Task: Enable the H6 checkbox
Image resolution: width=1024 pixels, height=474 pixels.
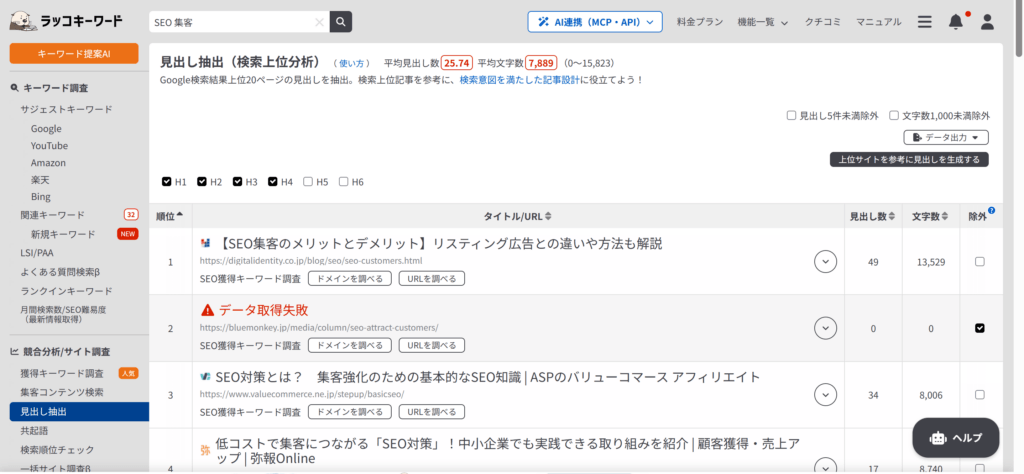Action: tap(344, 182)
